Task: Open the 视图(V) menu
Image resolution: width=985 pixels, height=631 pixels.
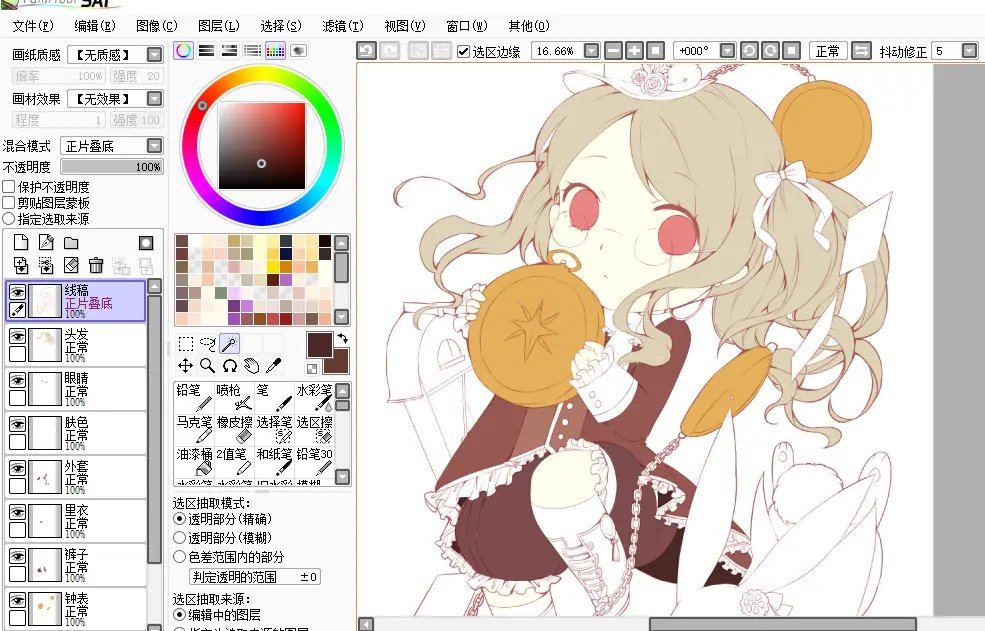Action: 405,26
